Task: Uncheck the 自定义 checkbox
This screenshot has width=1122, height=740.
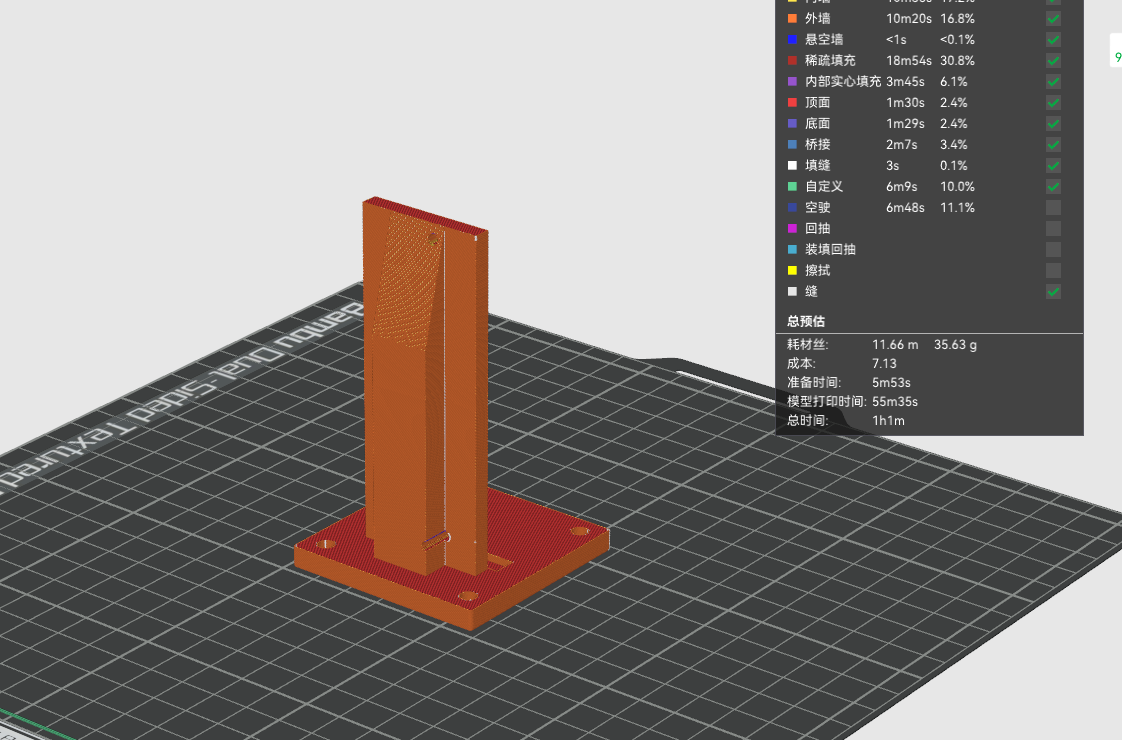Action: pos(1053,187)
